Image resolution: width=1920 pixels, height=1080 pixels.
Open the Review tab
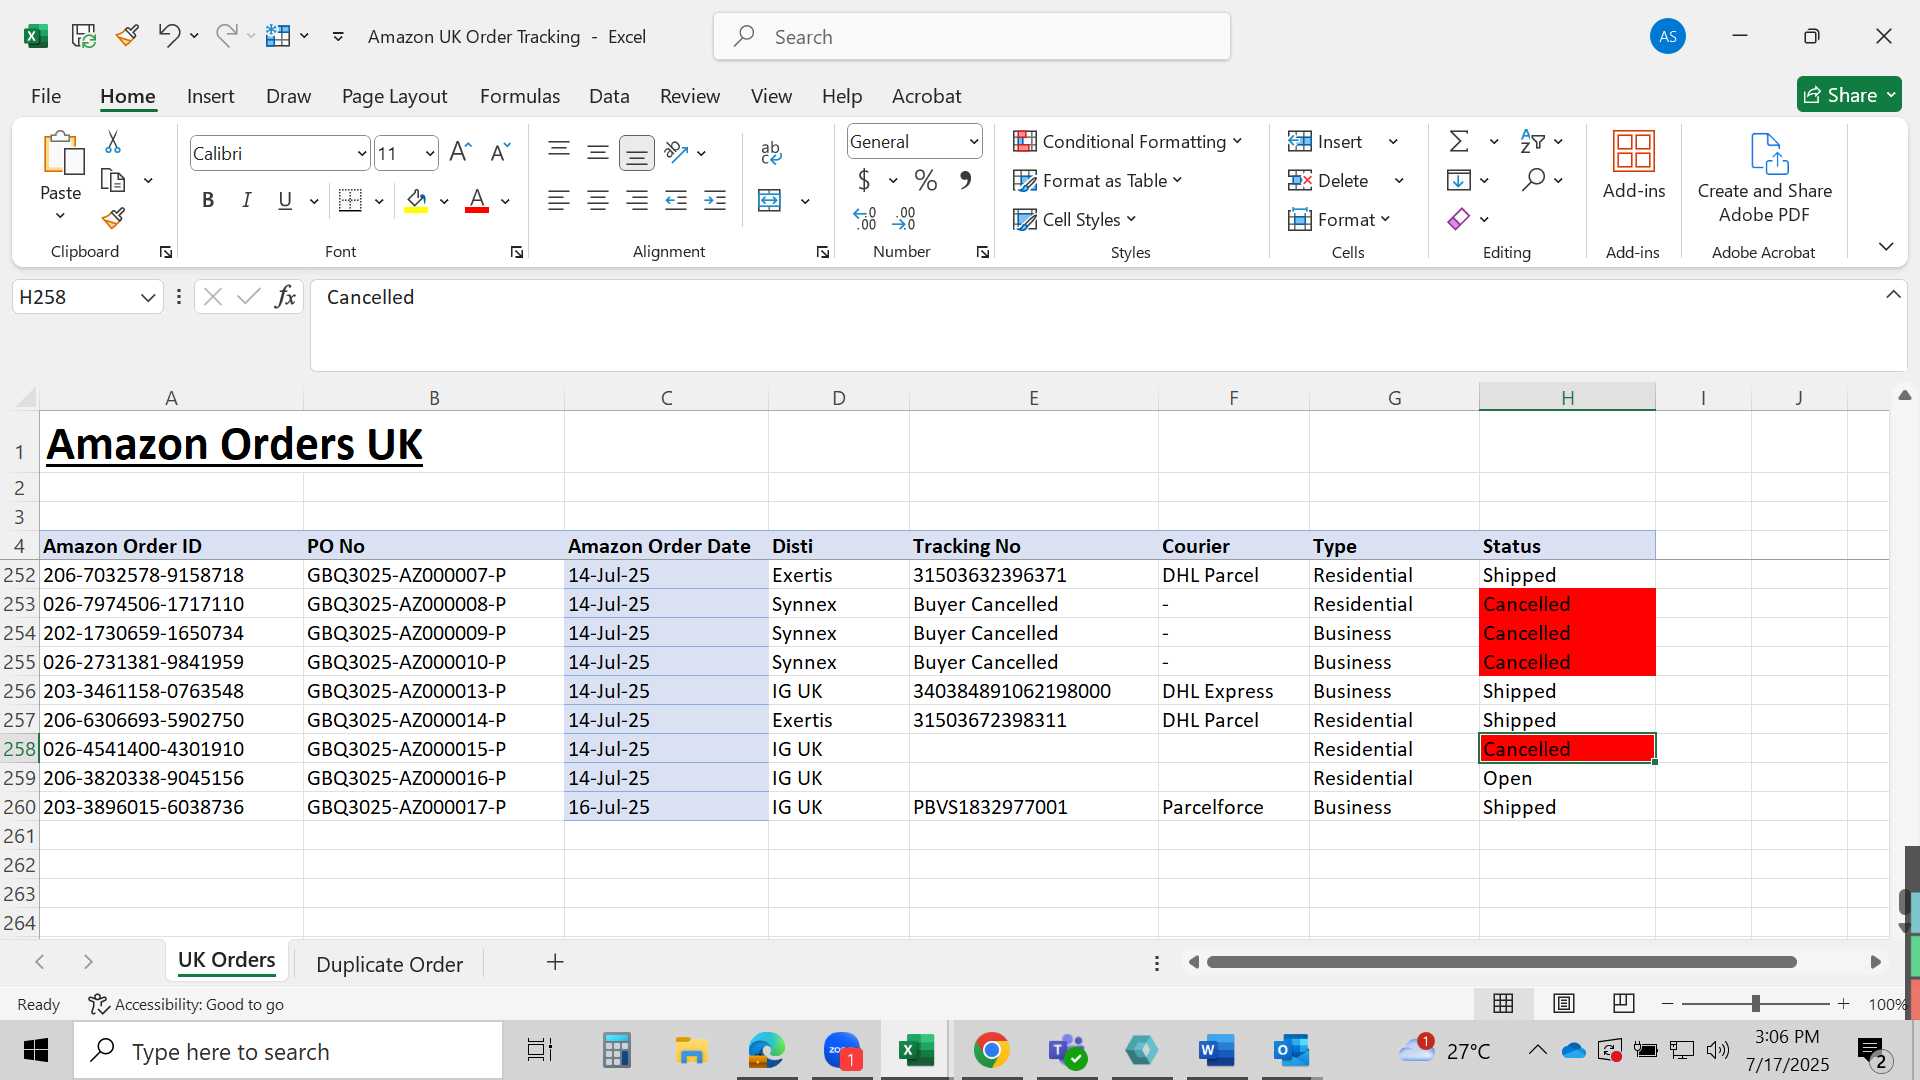click(690, 96)
